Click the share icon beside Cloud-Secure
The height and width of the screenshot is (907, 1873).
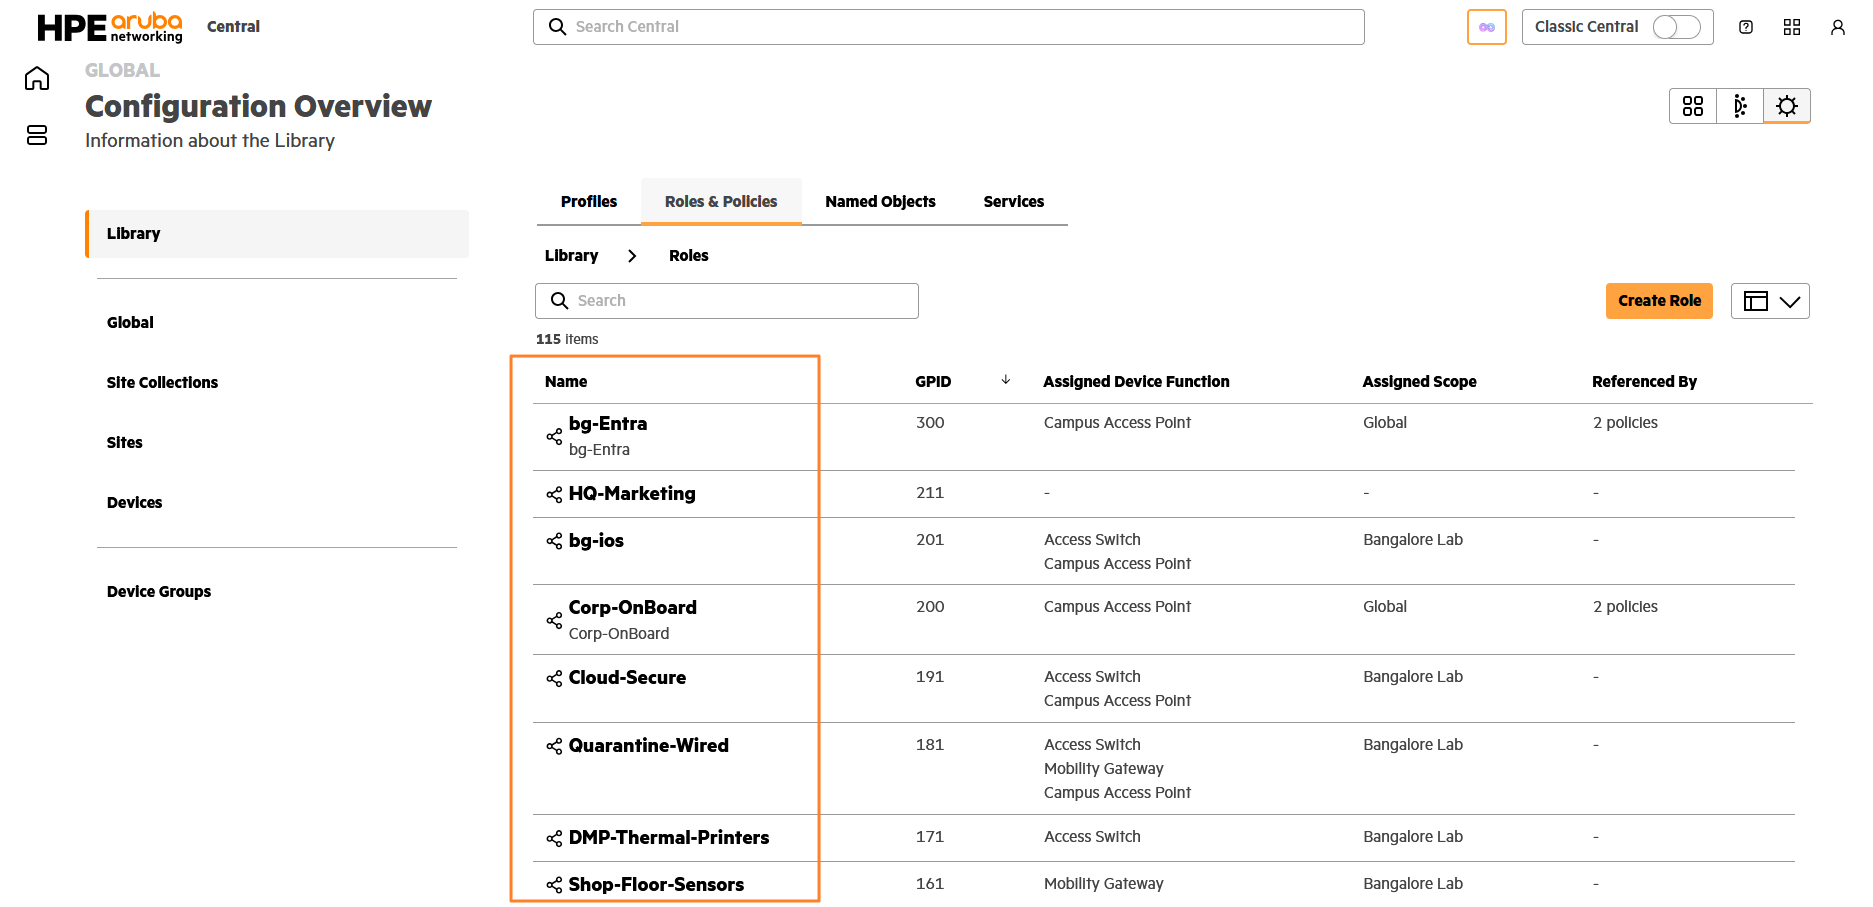554,679
